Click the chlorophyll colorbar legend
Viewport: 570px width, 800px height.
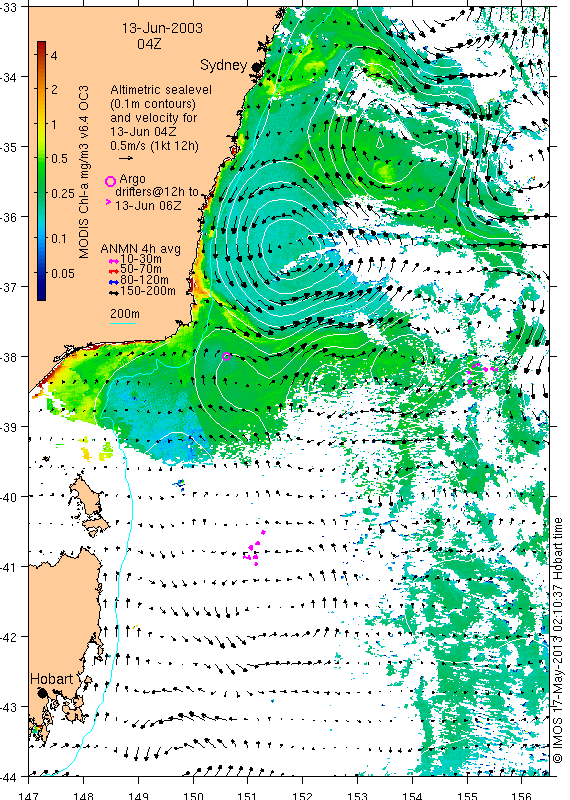41,170
